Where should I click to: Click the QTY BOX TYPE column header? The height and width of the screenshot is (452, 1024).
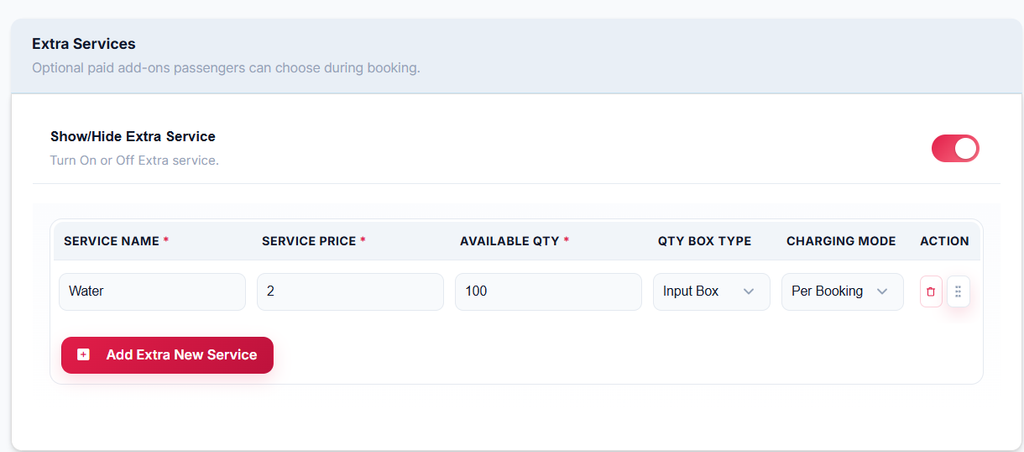click(705, 241)
